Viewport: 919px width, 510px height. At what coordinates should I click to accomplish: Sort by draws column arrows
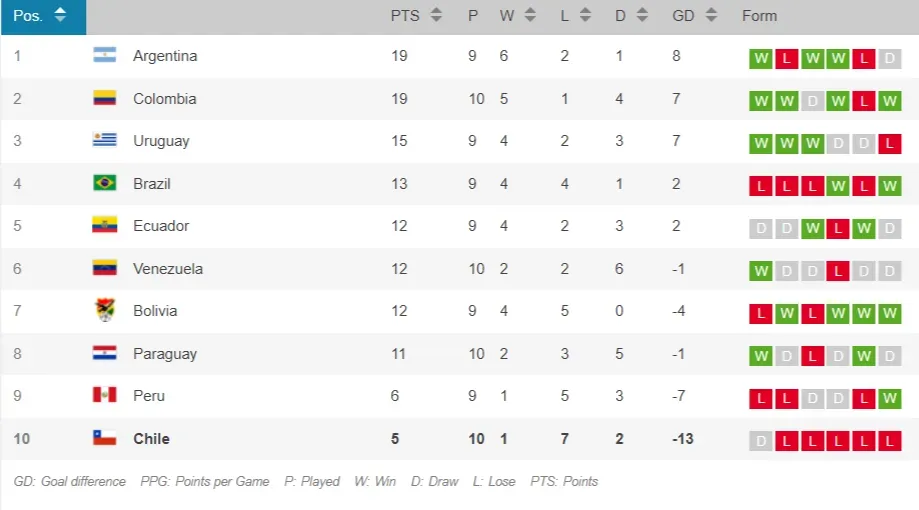point(642,15)
